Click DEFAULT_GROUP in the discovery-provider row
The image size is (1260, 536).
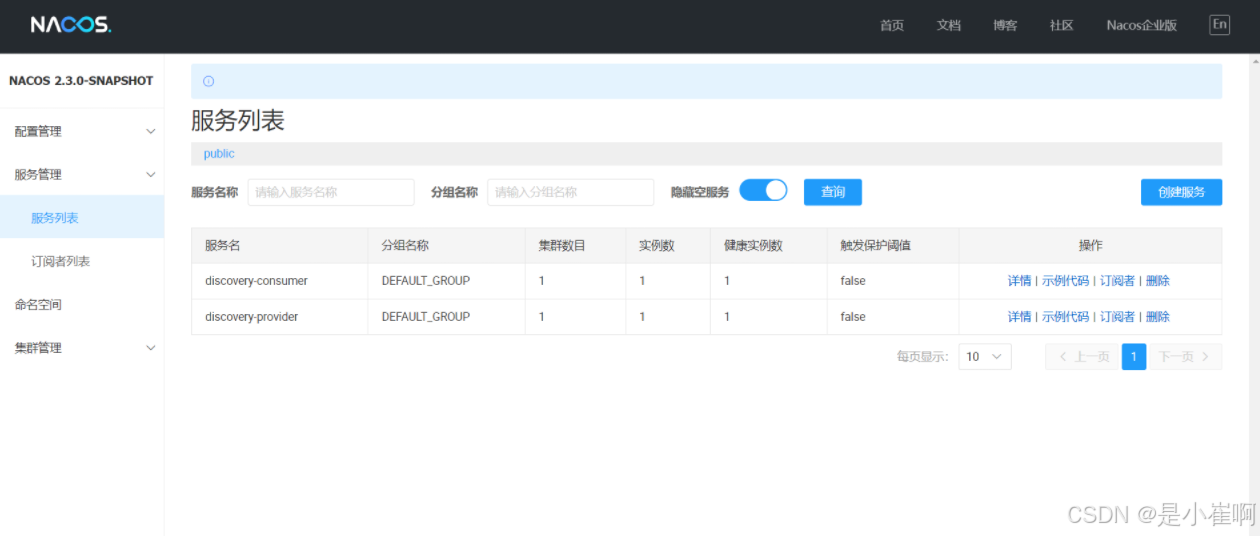425,317
